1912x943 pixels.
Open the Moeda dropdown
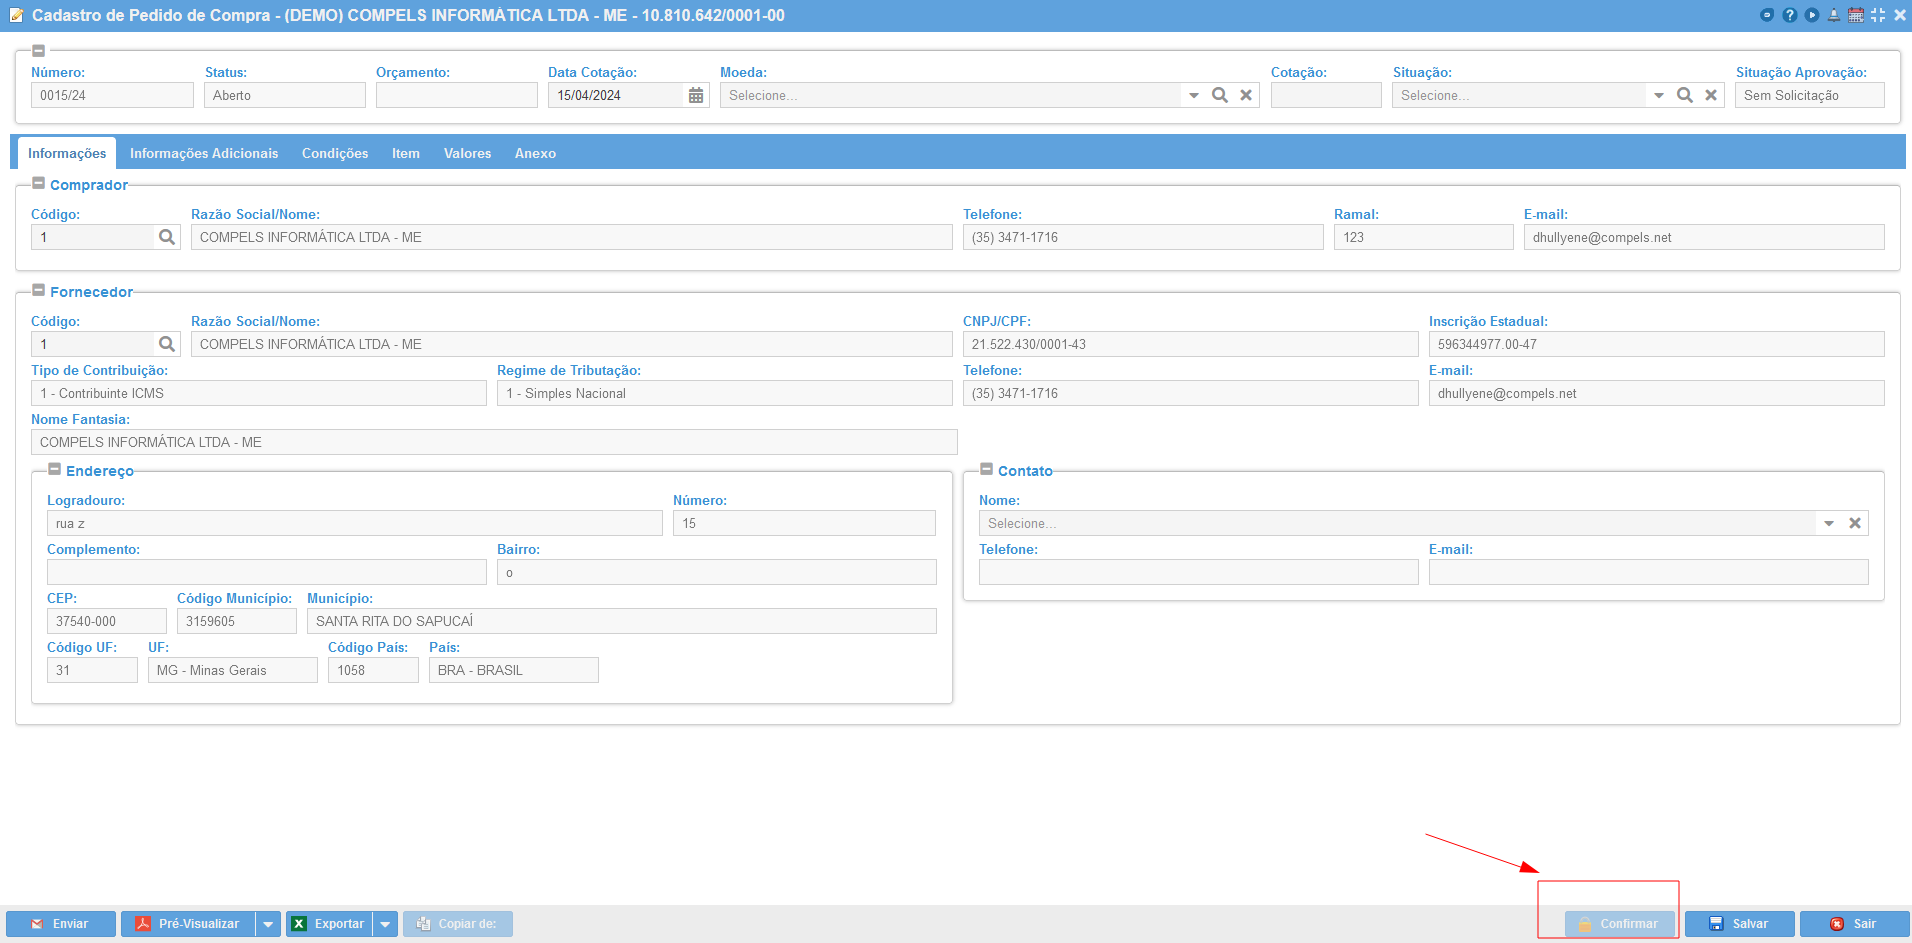pyautogui.click(x=1194, y=95)
